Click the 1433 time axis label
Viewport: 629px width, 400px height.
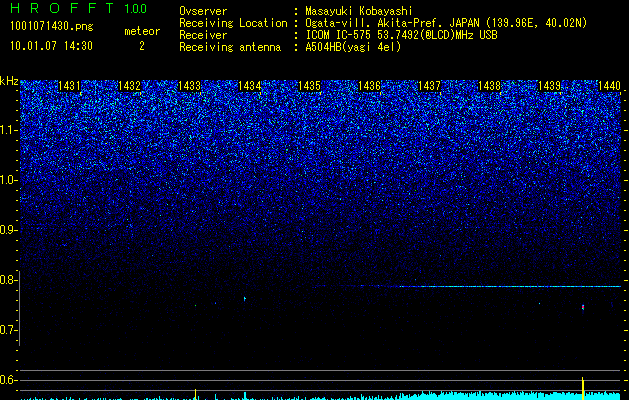tap(189, 86)
